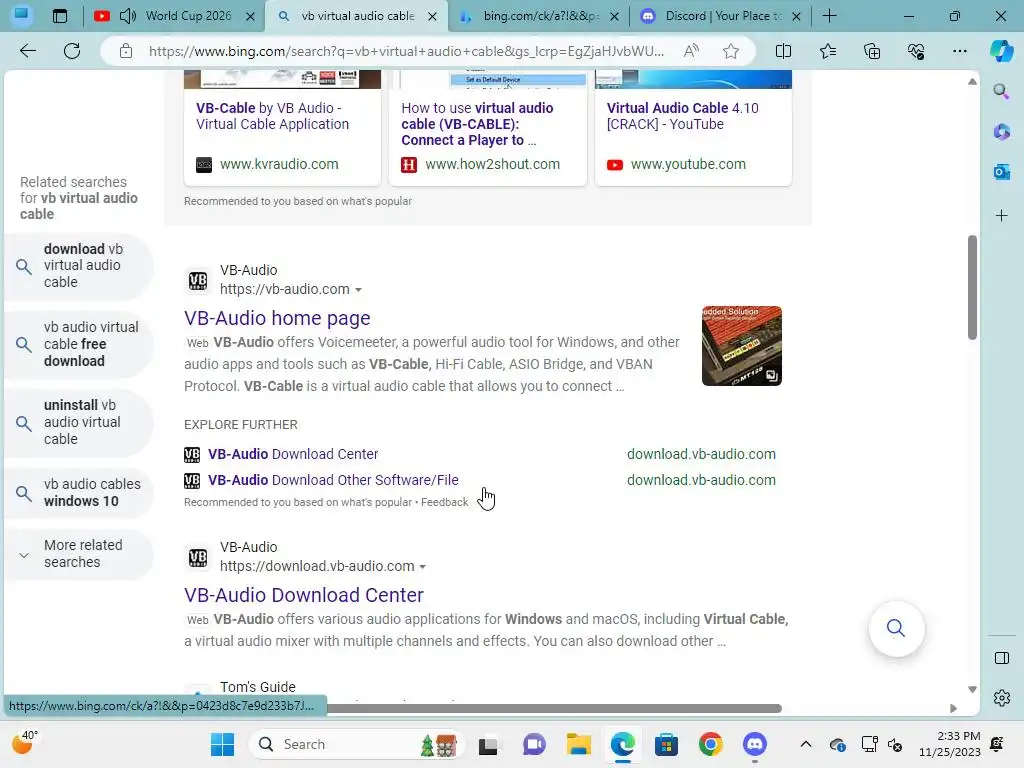The height and width of the screenshot is (768, 1024).
Task: Open Copilot sidebar button
Action: [x=1001, y=51]
